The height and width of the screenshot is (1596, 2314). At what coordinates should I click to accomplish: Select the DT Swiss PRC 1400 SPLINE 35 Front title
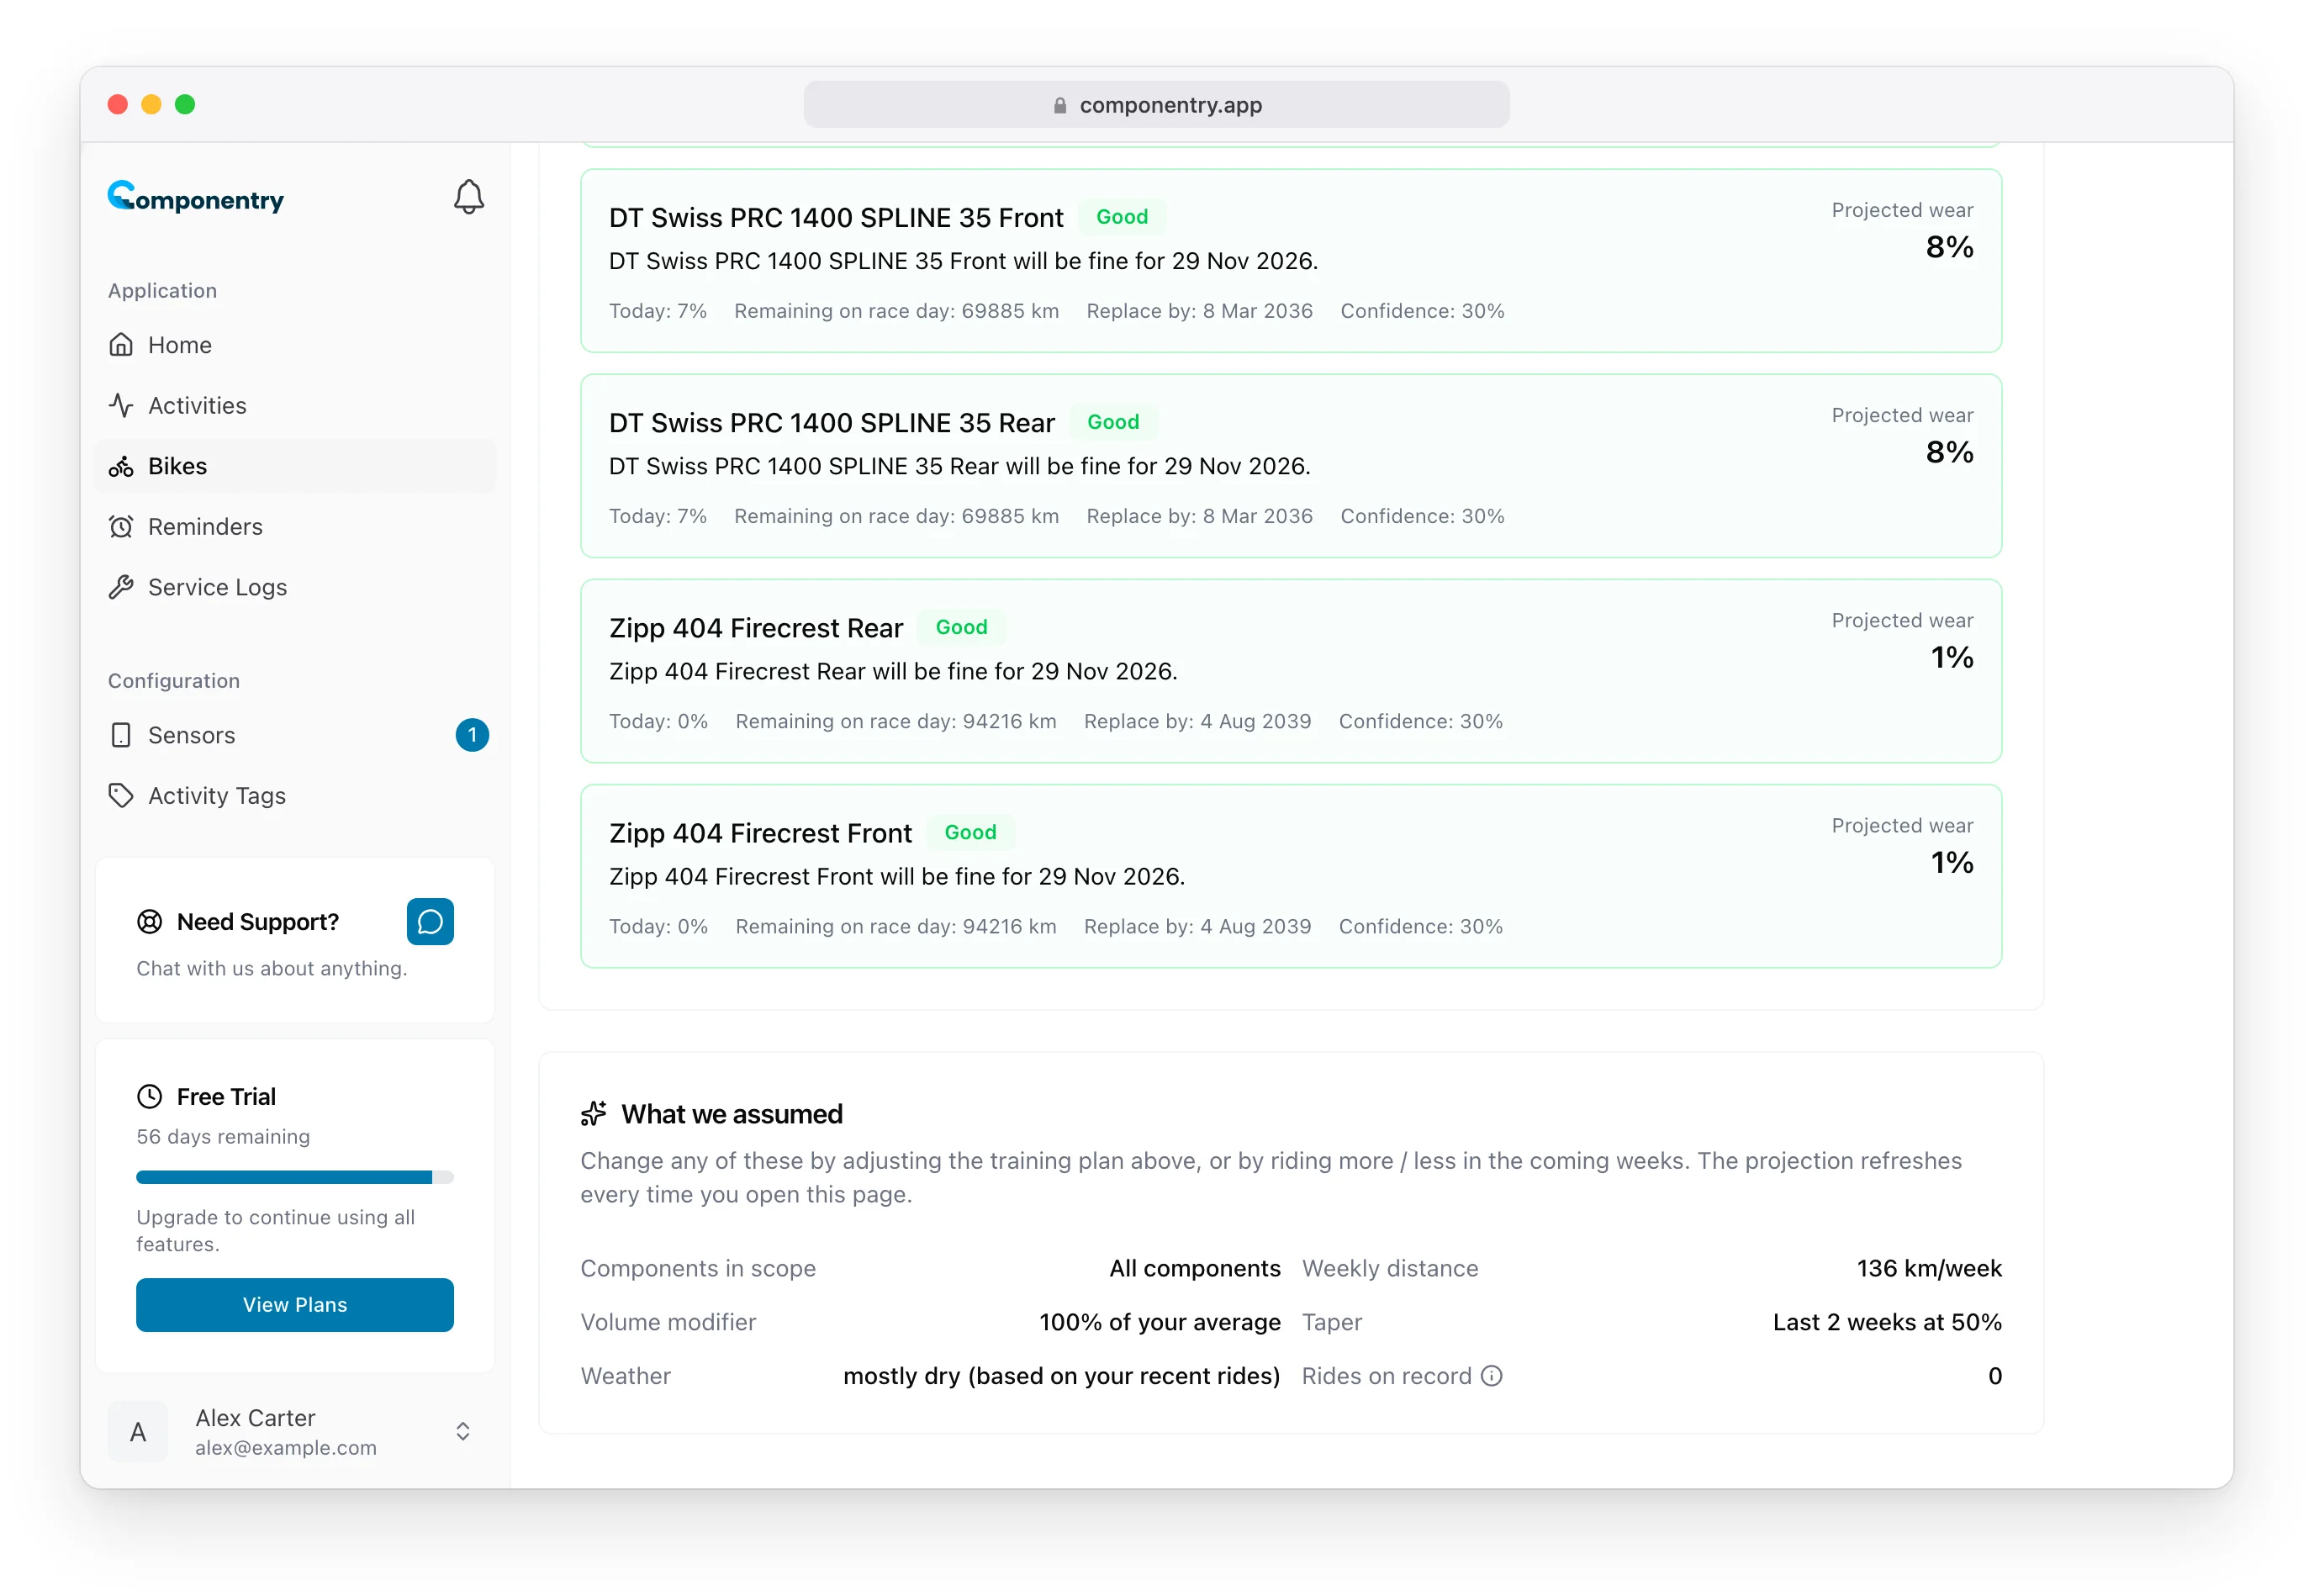[x=836, y=218]
